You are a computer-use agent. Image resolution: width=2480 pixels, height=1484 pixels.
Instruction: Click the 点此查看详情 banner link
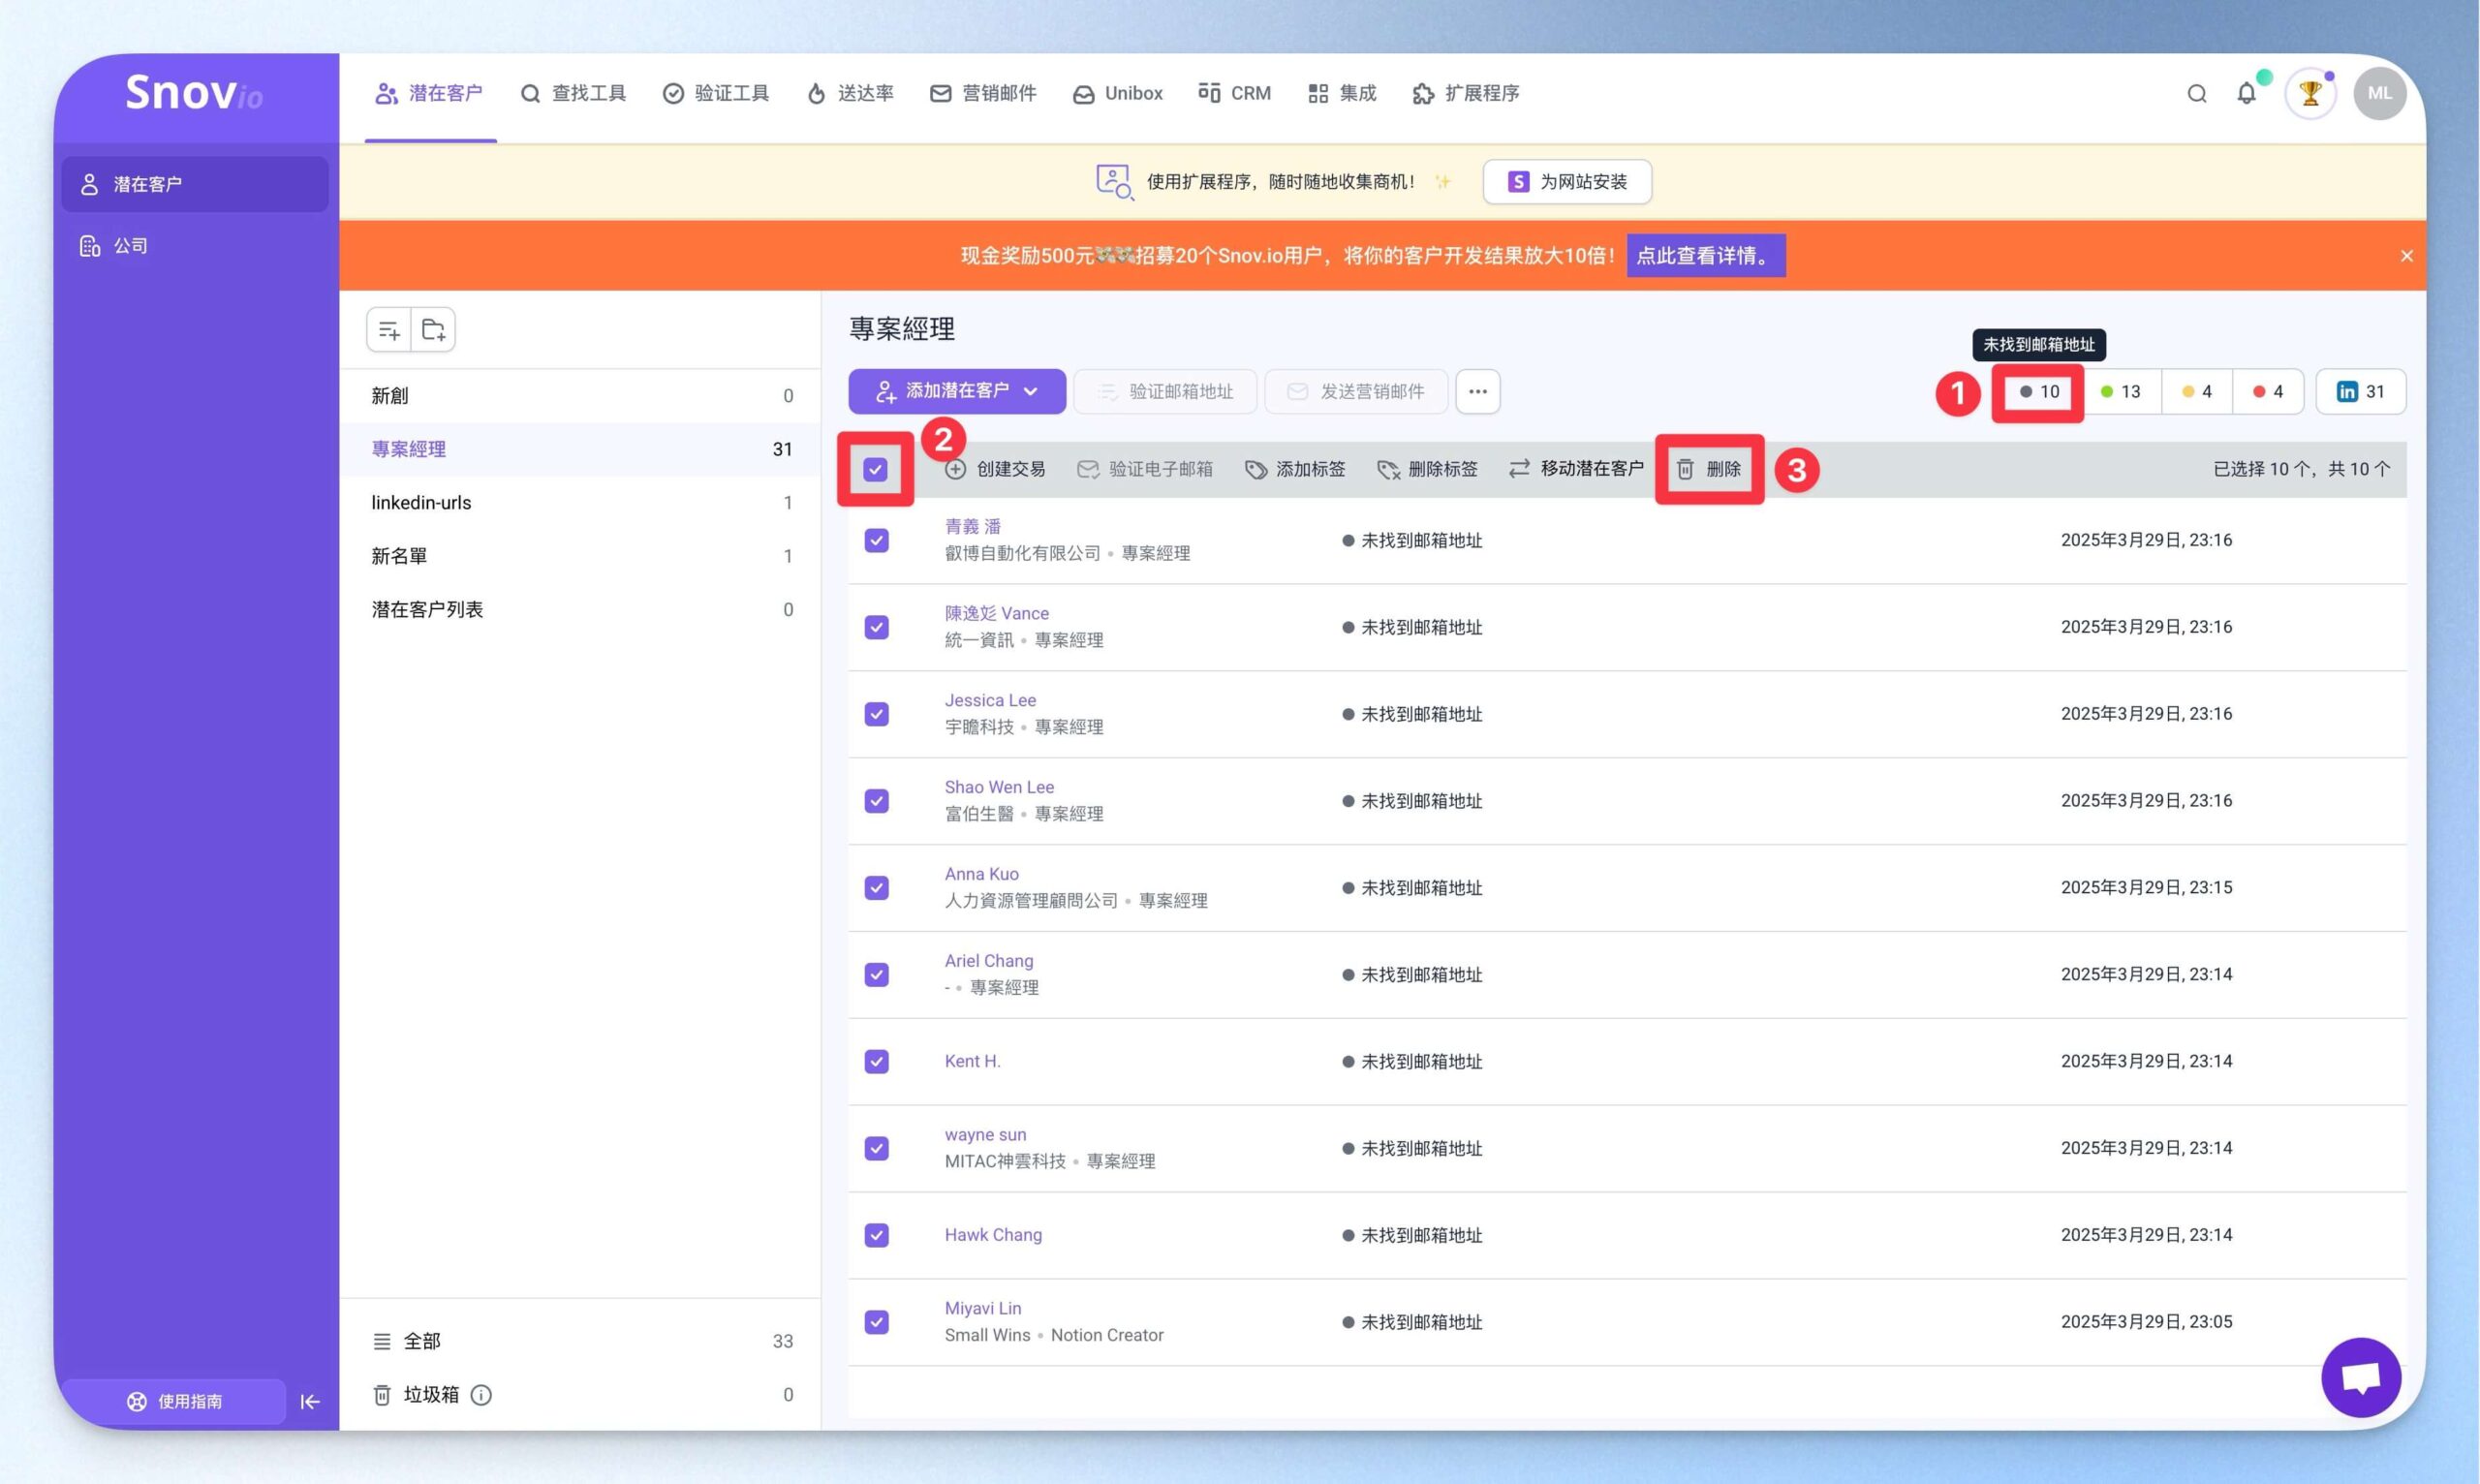pos(1705,255)
